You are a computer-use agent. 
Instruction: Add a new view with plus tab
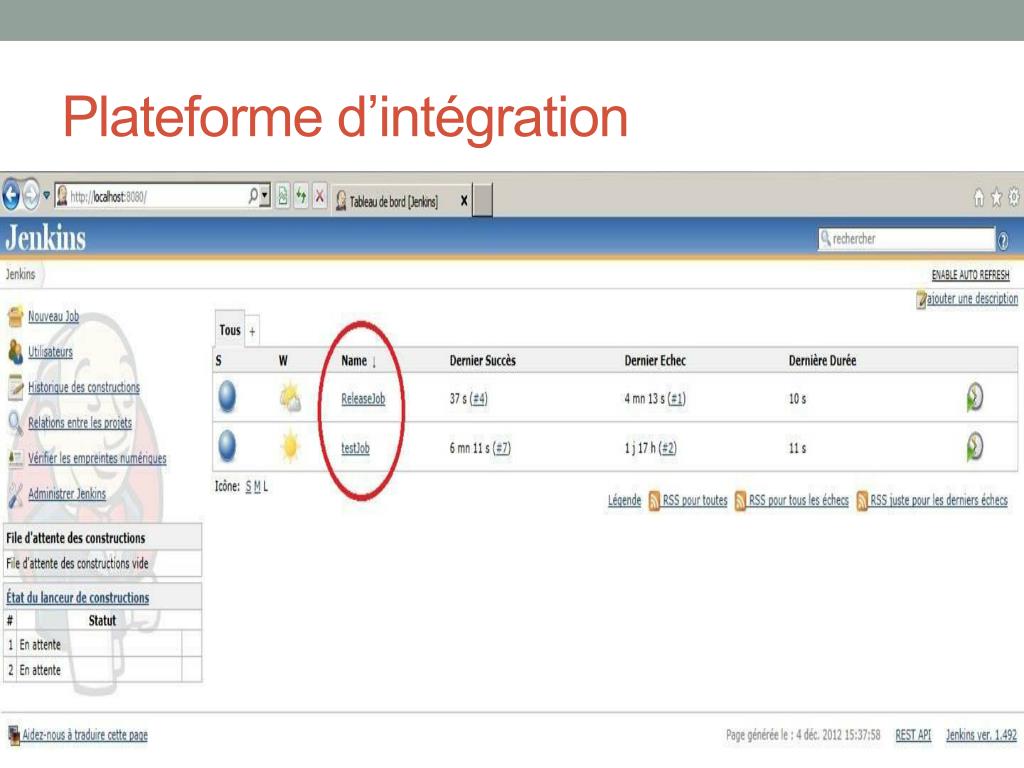(x=252, y=332)
